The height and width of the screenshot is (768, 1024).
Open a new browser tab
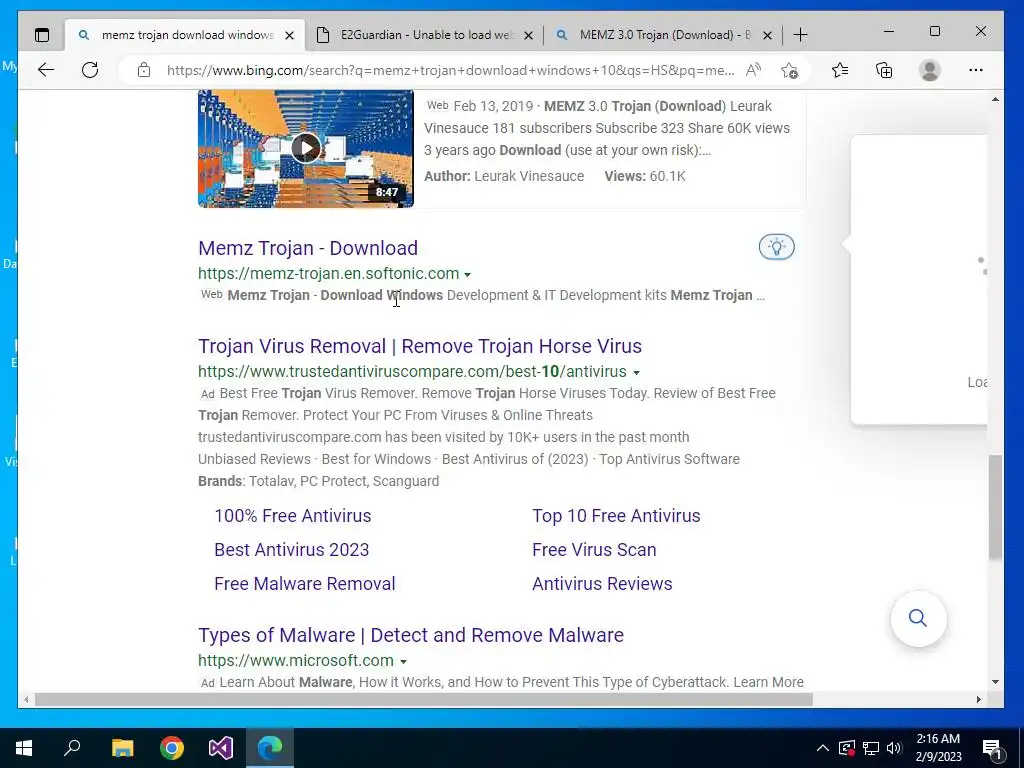tap(800, 35)
